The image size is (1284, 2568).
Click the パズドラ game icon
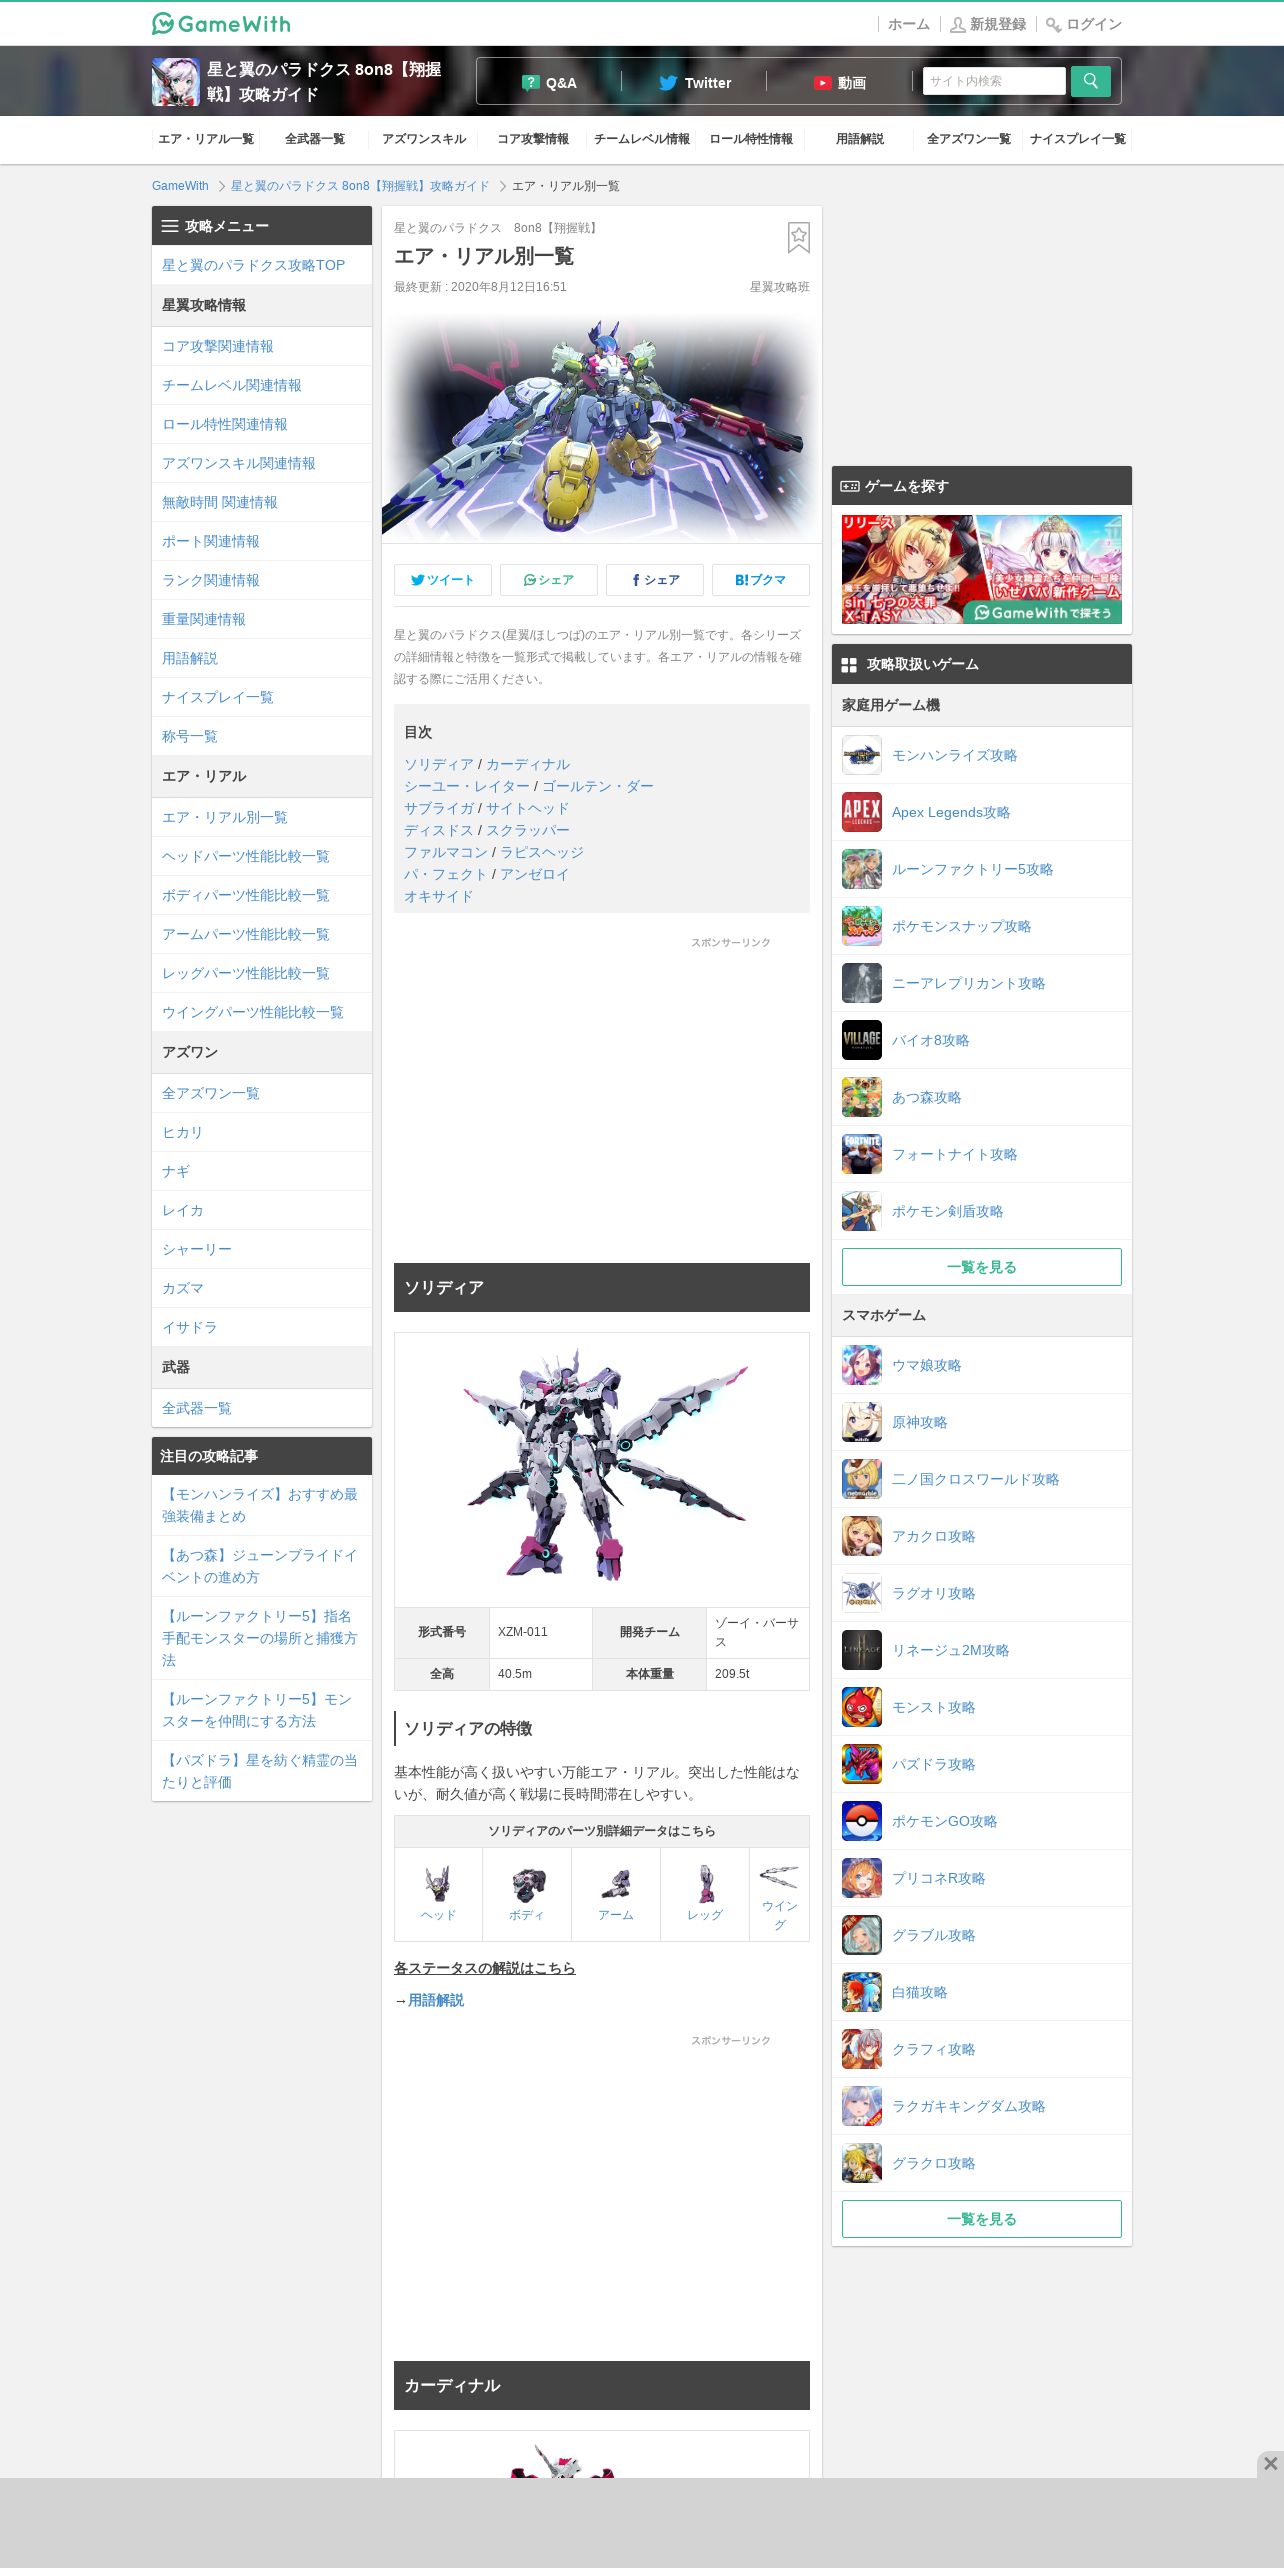[862, 1764]
